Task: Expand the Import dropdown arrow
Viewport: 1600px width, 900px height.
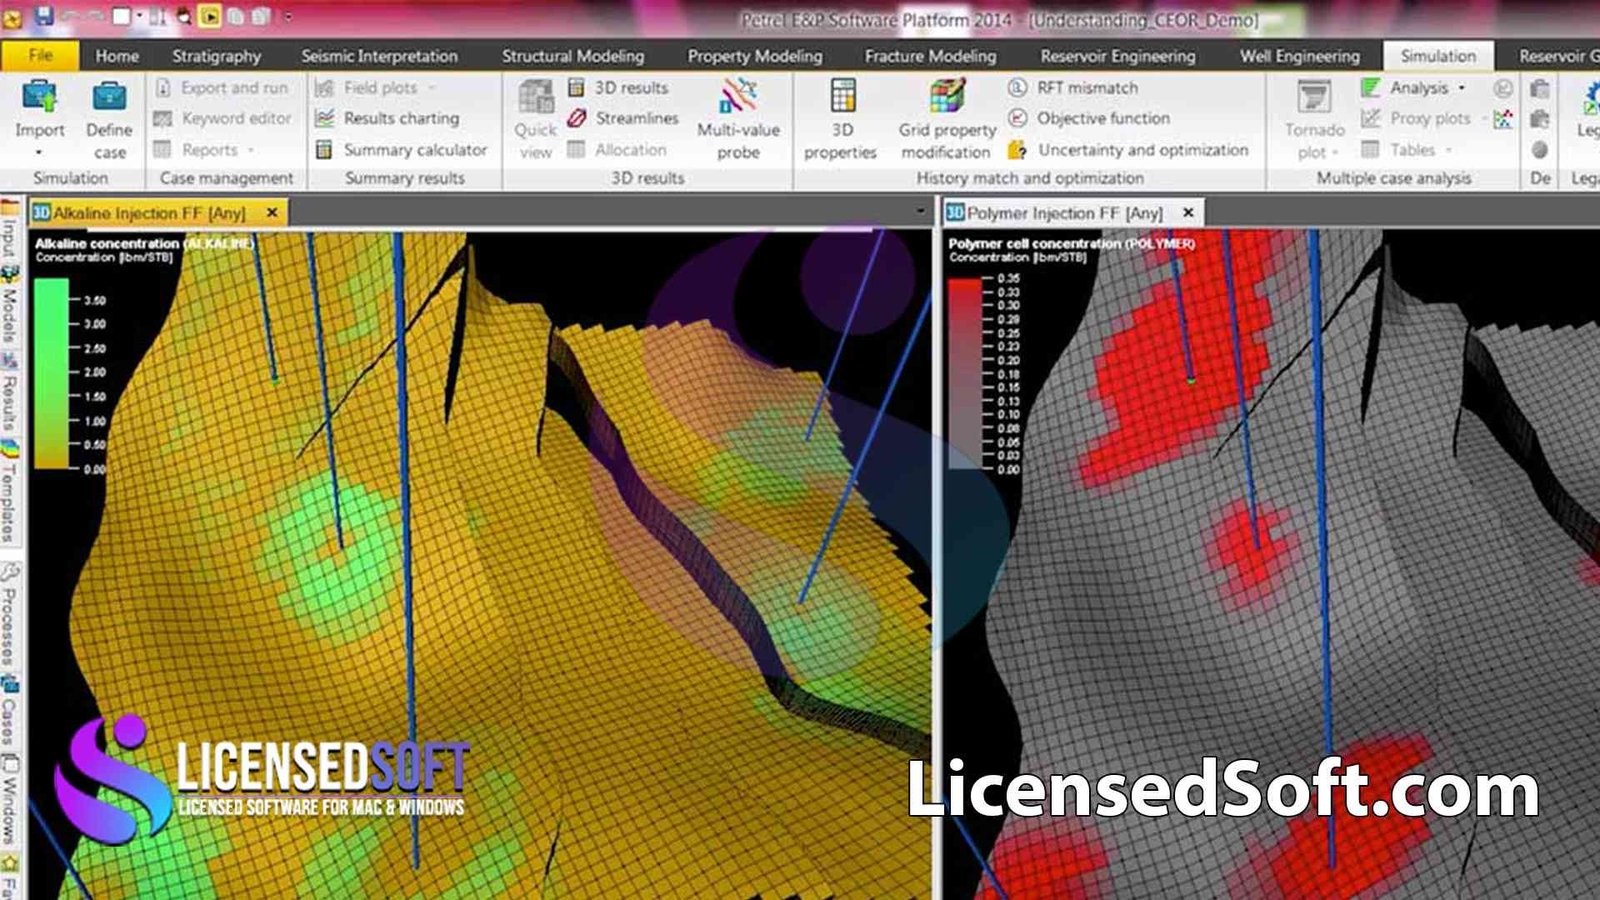Action: tap(39, 153)
